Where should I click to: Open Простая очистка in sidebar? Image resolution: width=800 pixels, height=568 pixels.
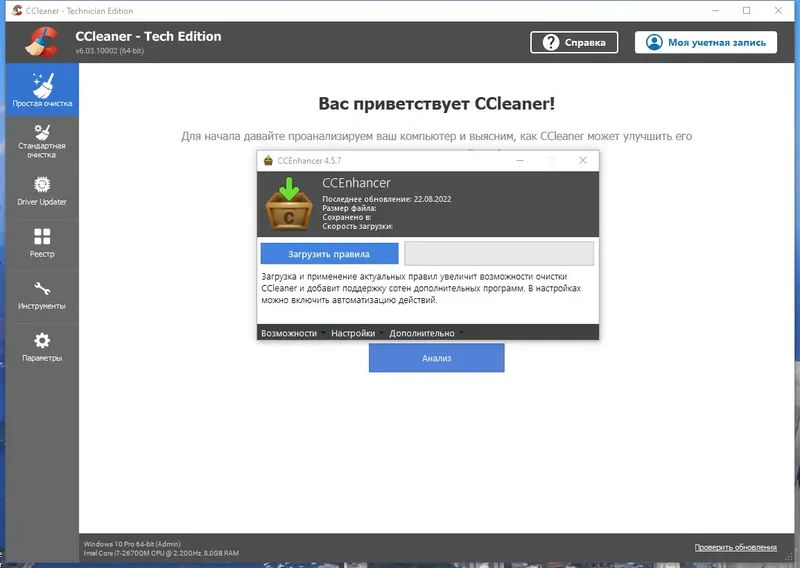pyautogui.click(x=42, y=90)
